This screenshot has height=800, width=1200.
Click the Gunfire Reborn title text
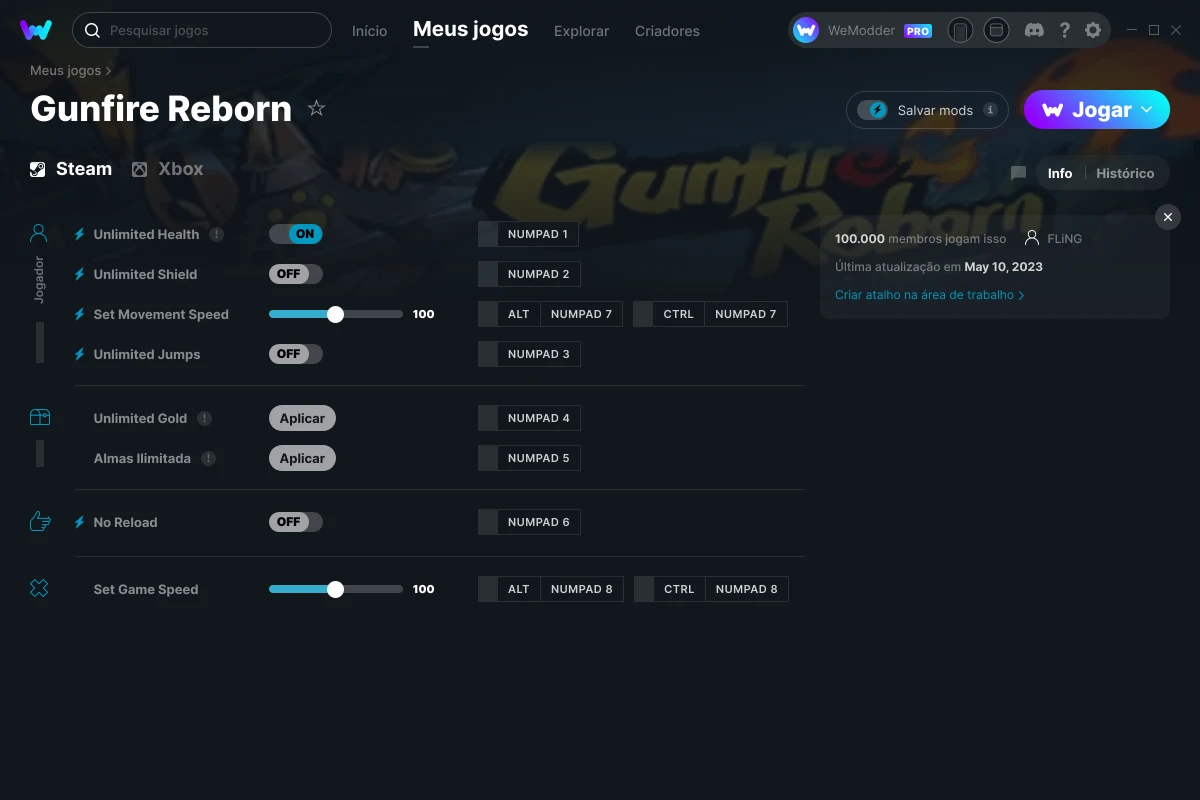(161, 108)
